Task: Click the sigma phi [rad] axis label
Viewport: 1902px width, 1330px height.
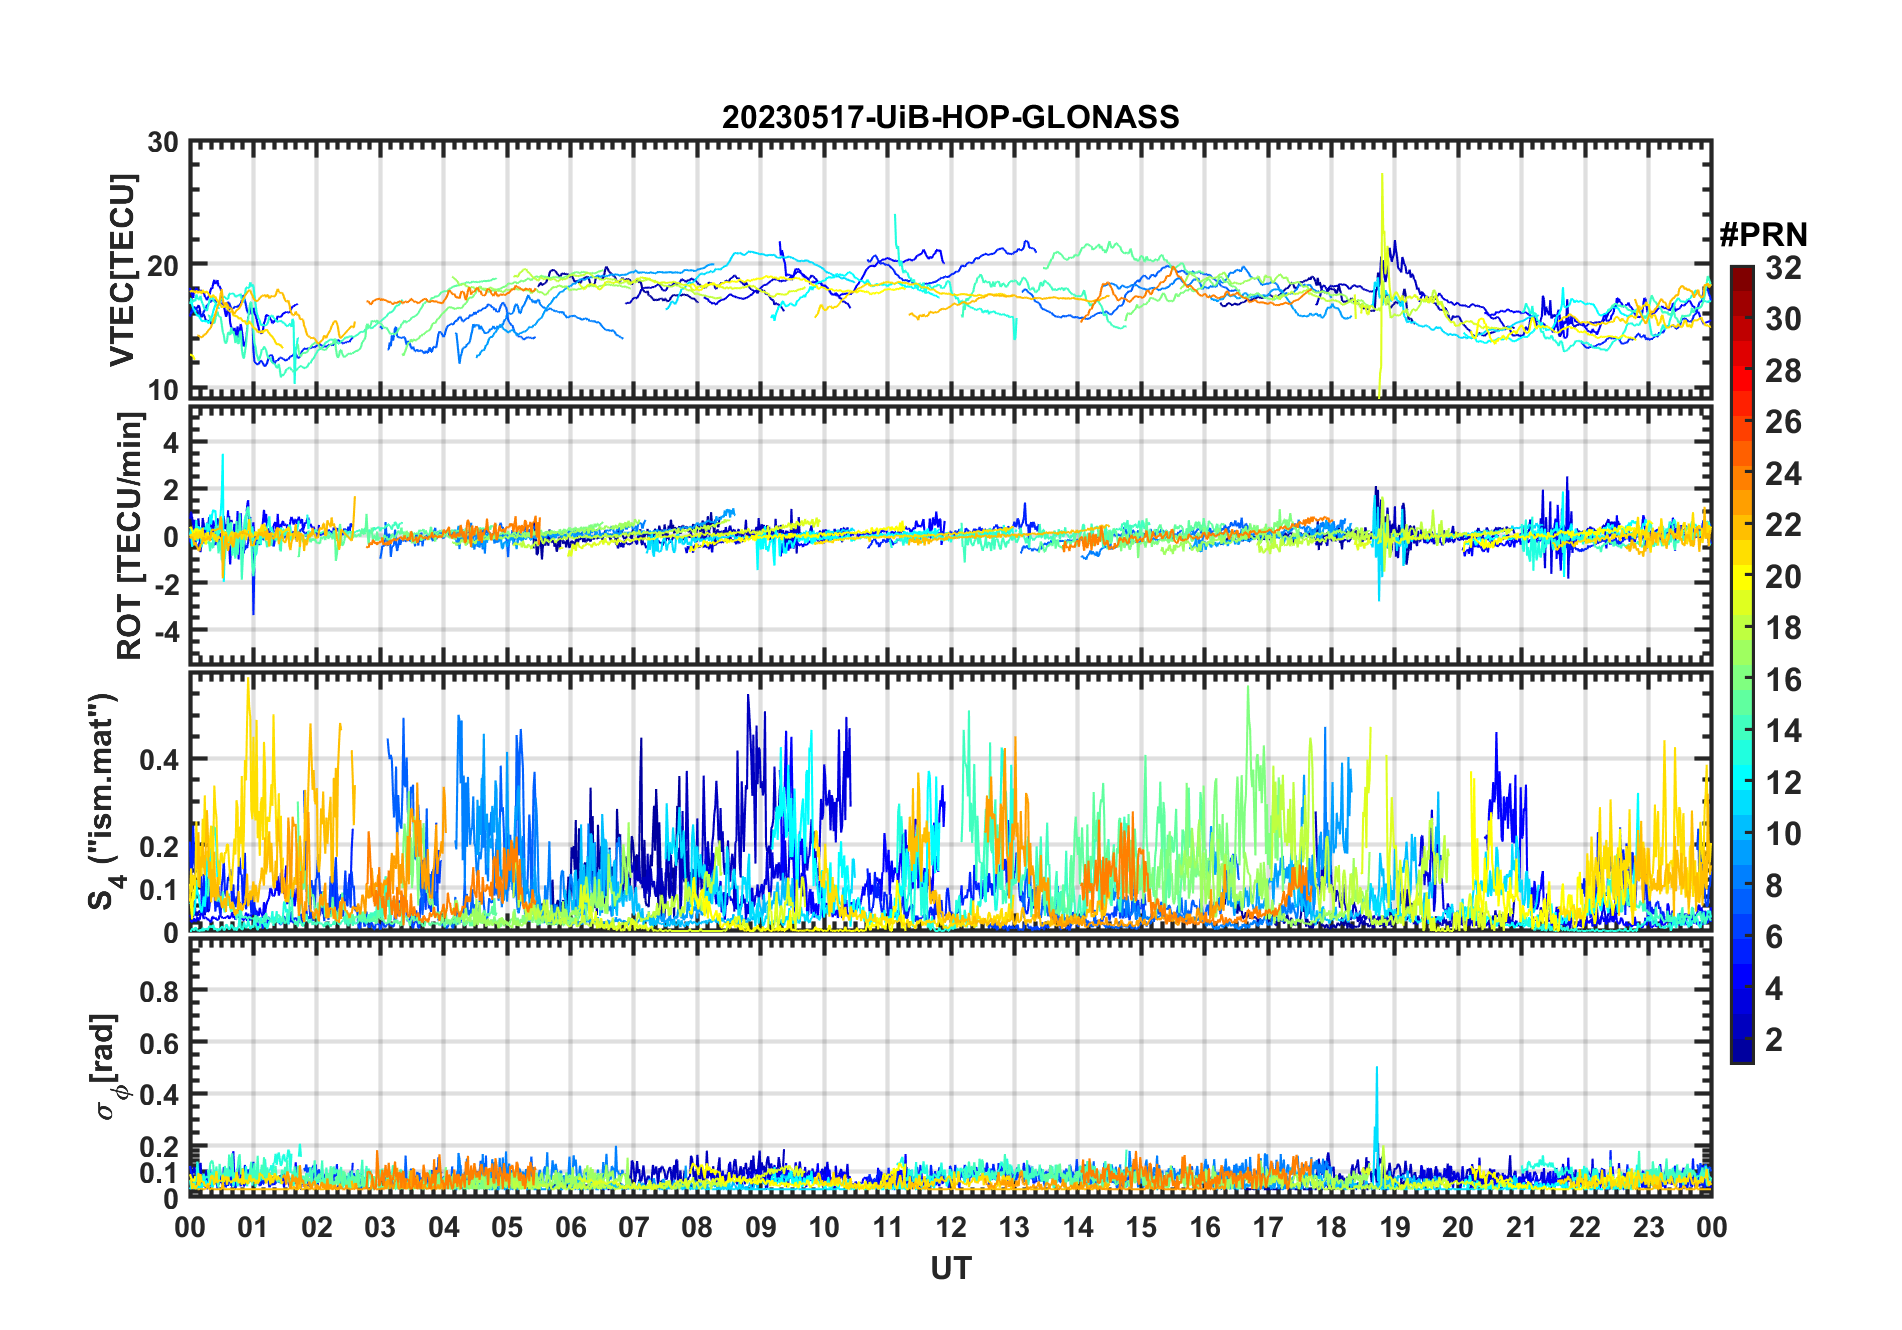Action: pos(107,1067)
